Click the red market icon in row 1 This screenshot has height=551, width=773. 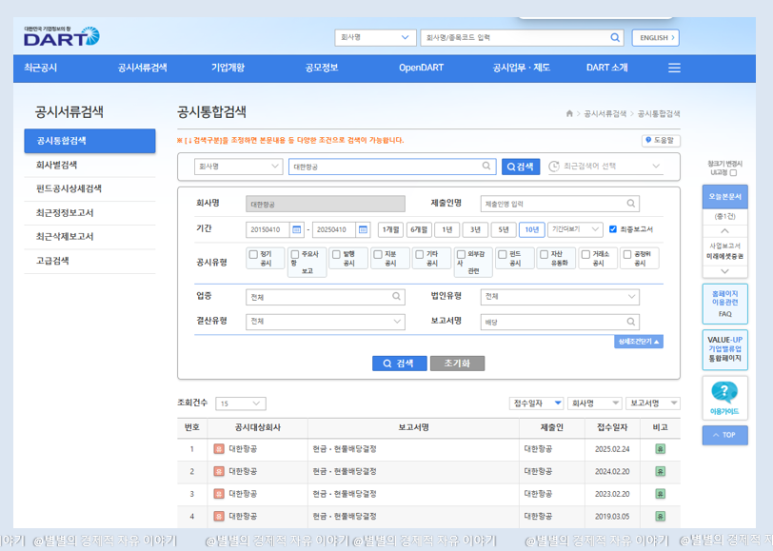coord(219,449)
